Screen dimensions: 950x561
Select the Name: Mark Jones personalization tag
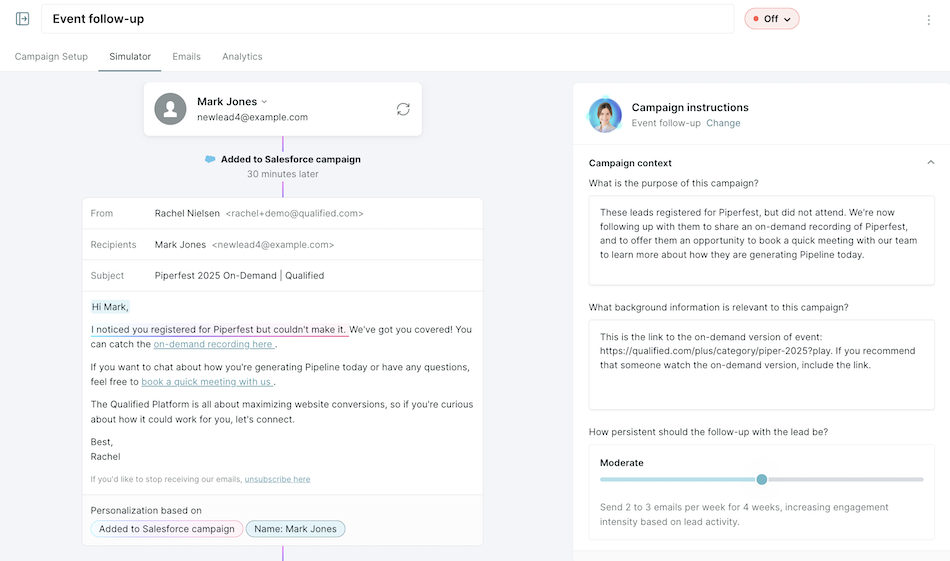point(295,529)
